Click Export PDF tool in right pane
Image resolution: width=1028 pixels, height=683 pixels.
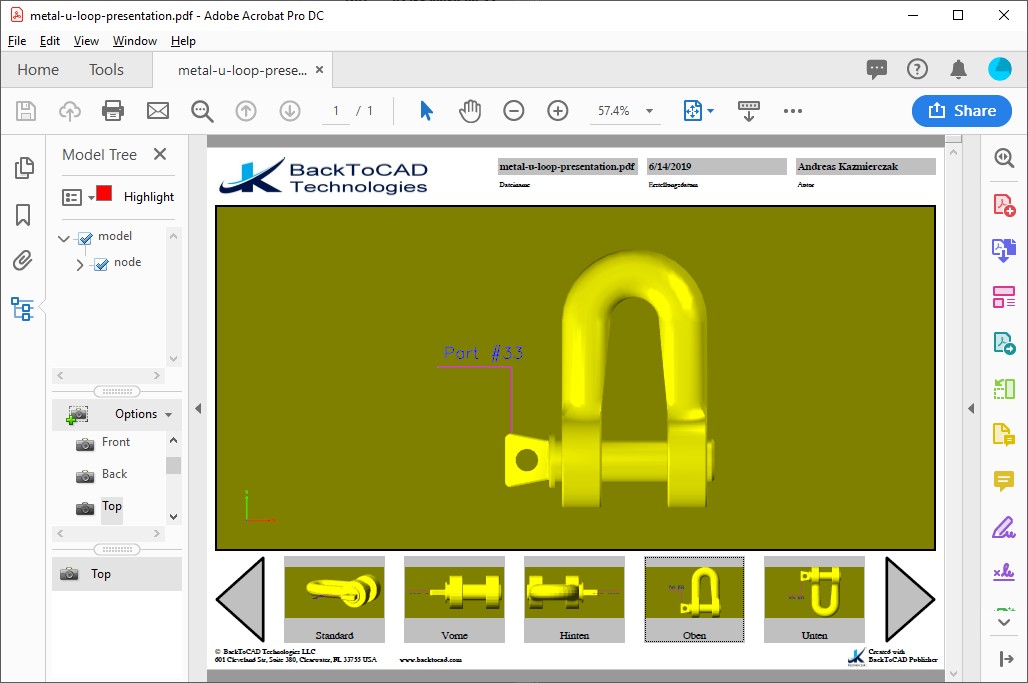click(1004, 343)
